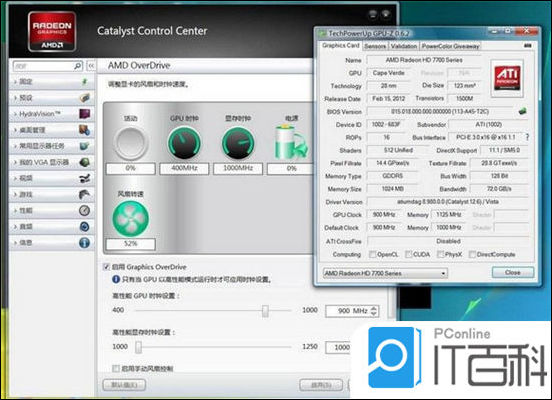Collapse the sidebar with the « button
552x400 pixels.
pyautogui.click(x=91, y=66)
